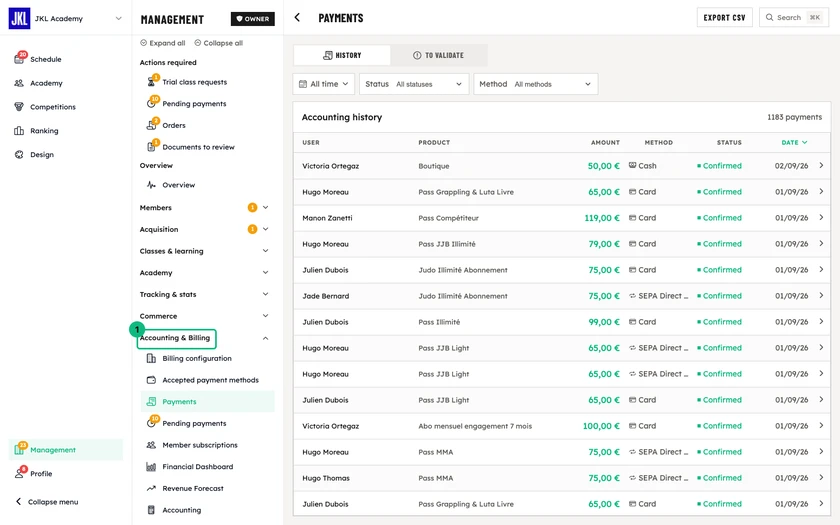Click the search magnifier icon
This screenshot has height=525, width=840.
[770, 17]
